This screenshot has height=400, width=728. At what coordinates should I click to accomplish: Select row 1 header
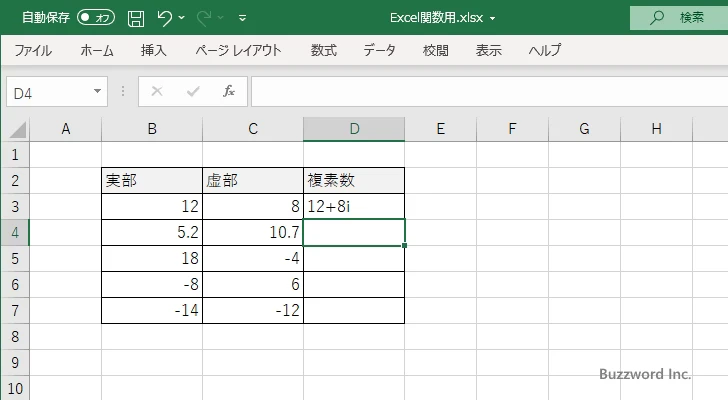point(15,155)
